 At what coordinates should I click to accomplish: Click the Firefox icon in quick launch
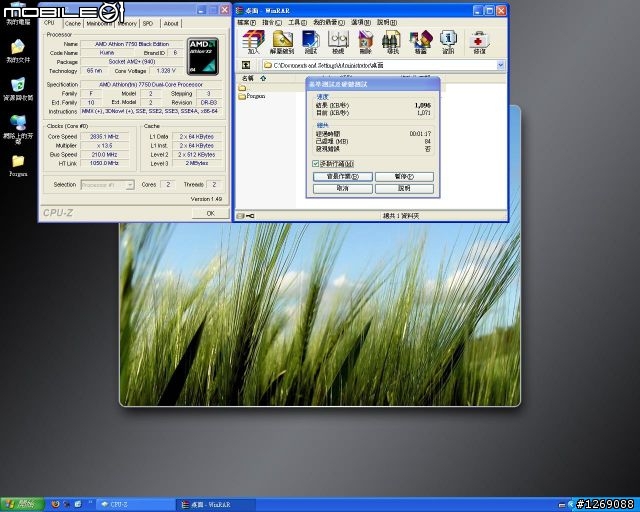pos(56,505)
